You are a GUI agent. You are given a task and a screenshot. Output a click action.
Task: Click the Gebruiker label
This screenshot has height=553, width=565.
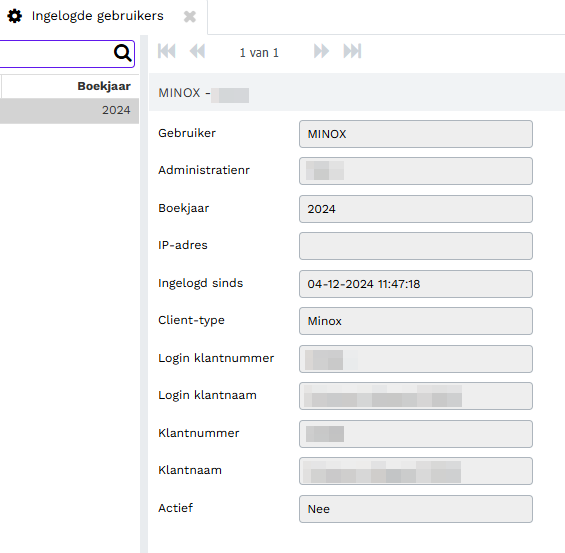(x=187, y=133)
